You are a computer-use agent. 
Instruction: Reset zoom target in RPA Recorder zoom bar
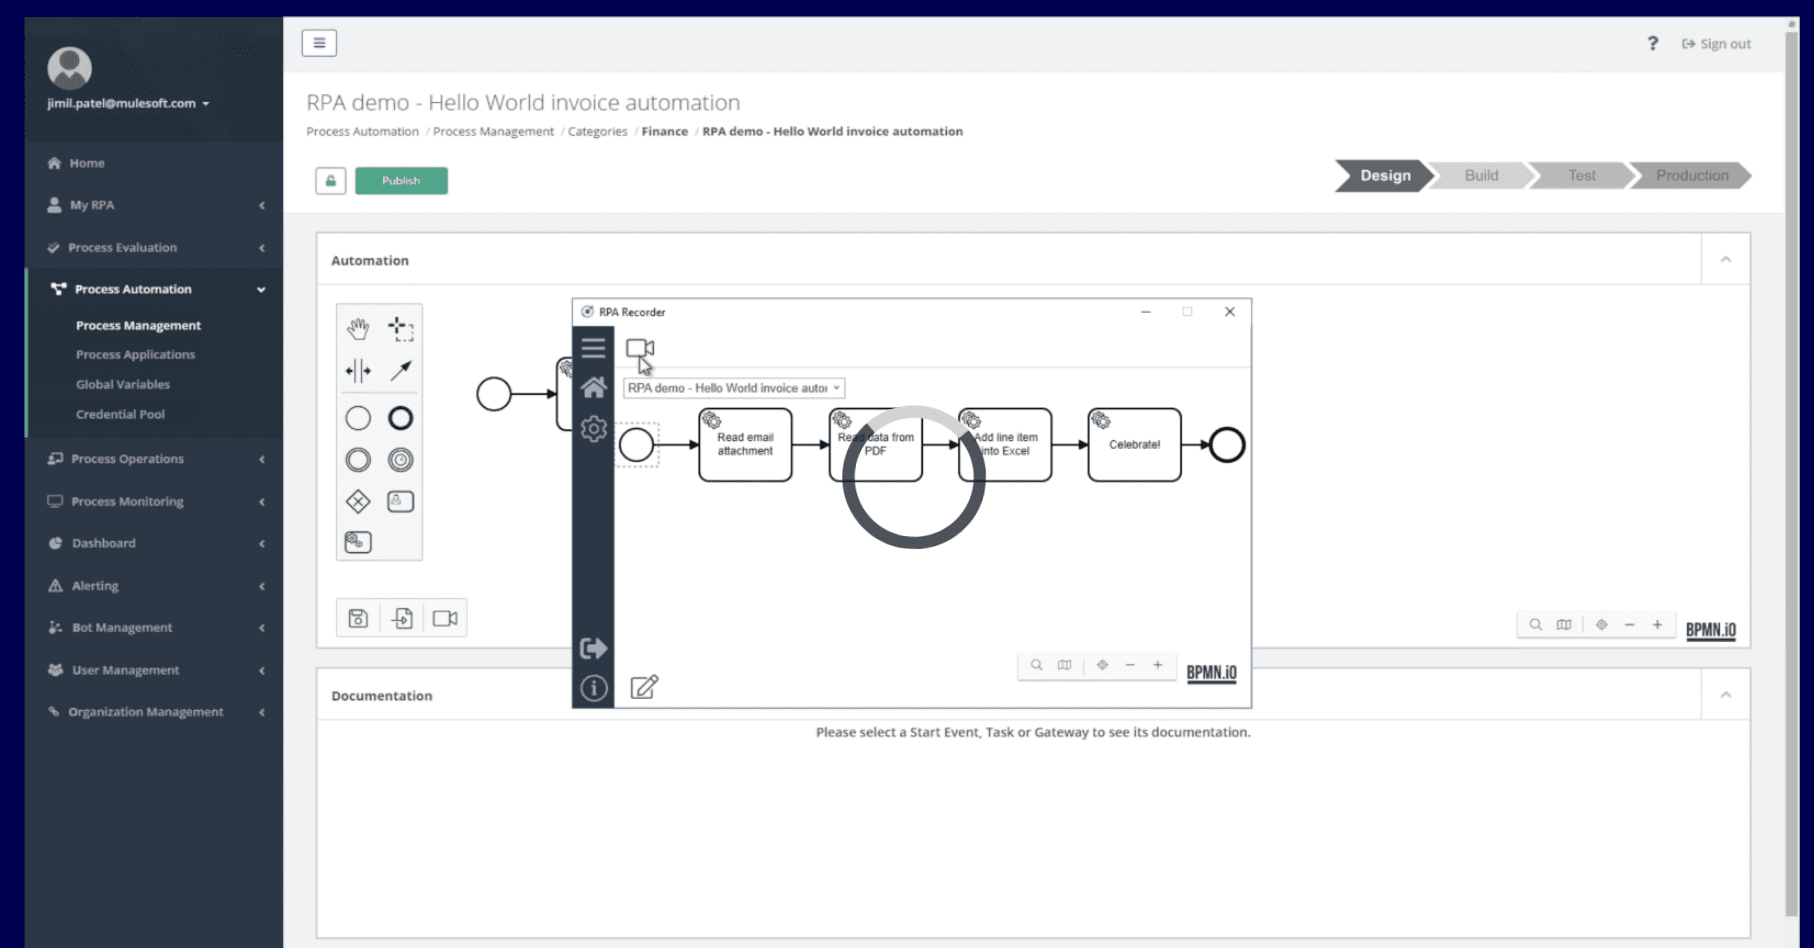1102,665
